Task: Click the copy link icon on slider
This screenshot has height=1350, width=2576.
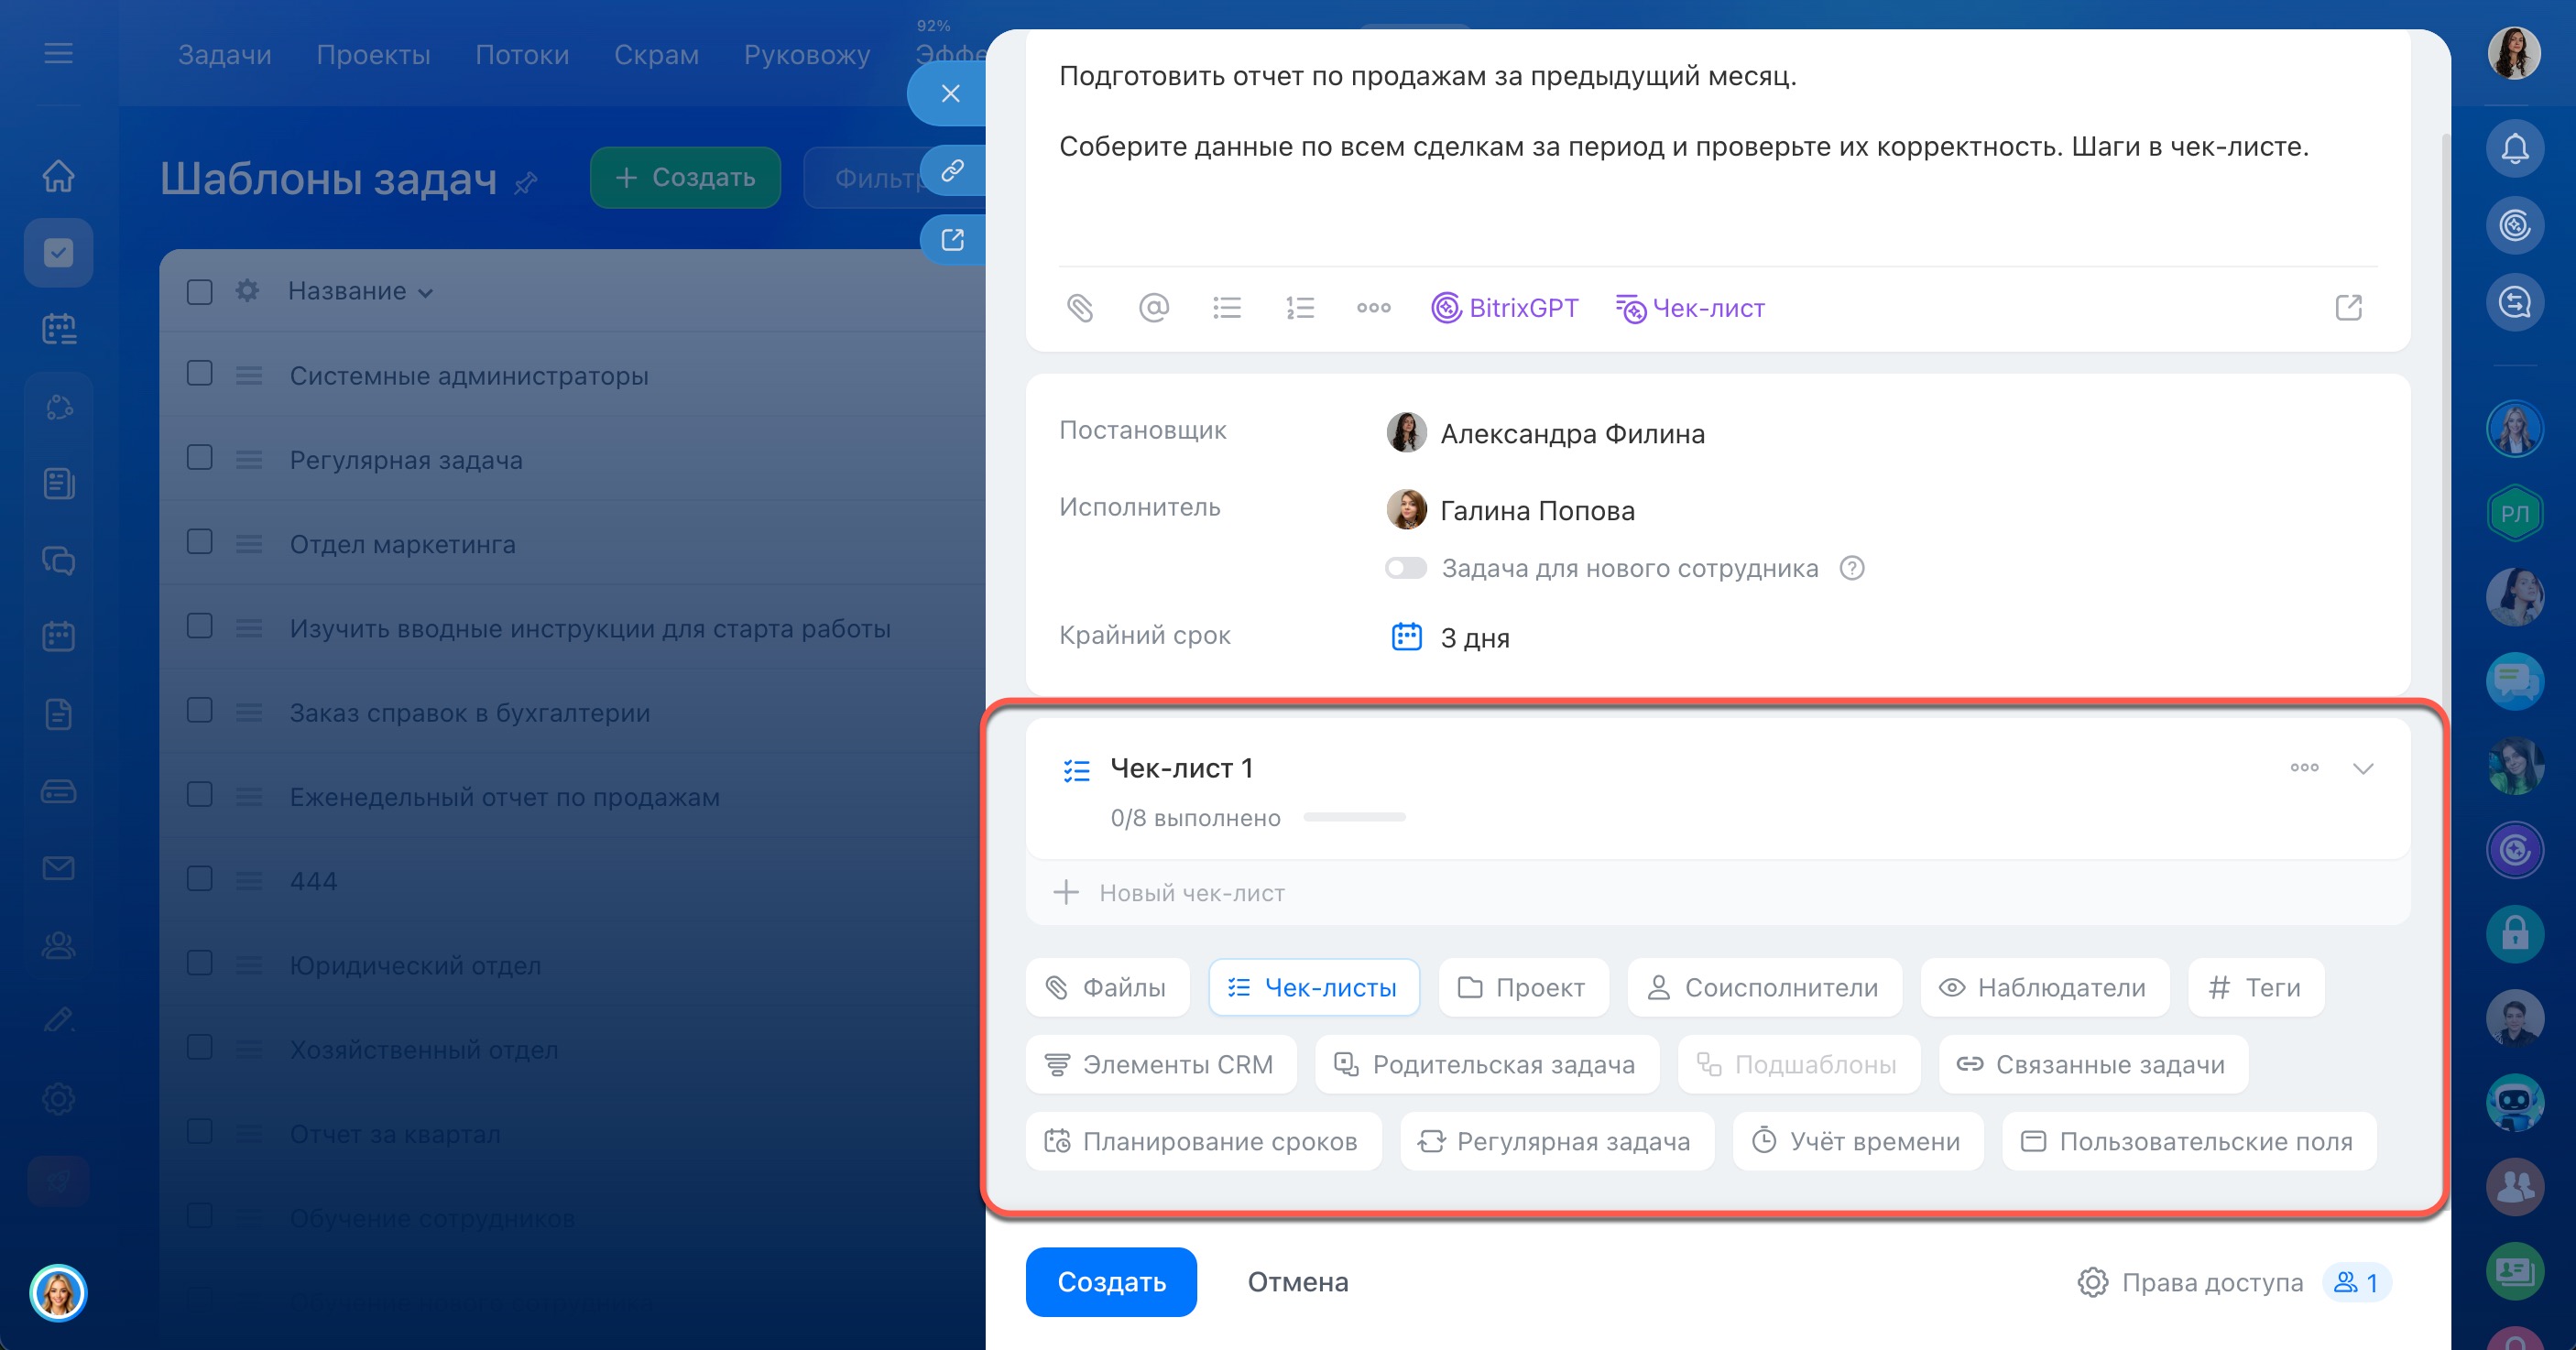Action: point(952,170)
